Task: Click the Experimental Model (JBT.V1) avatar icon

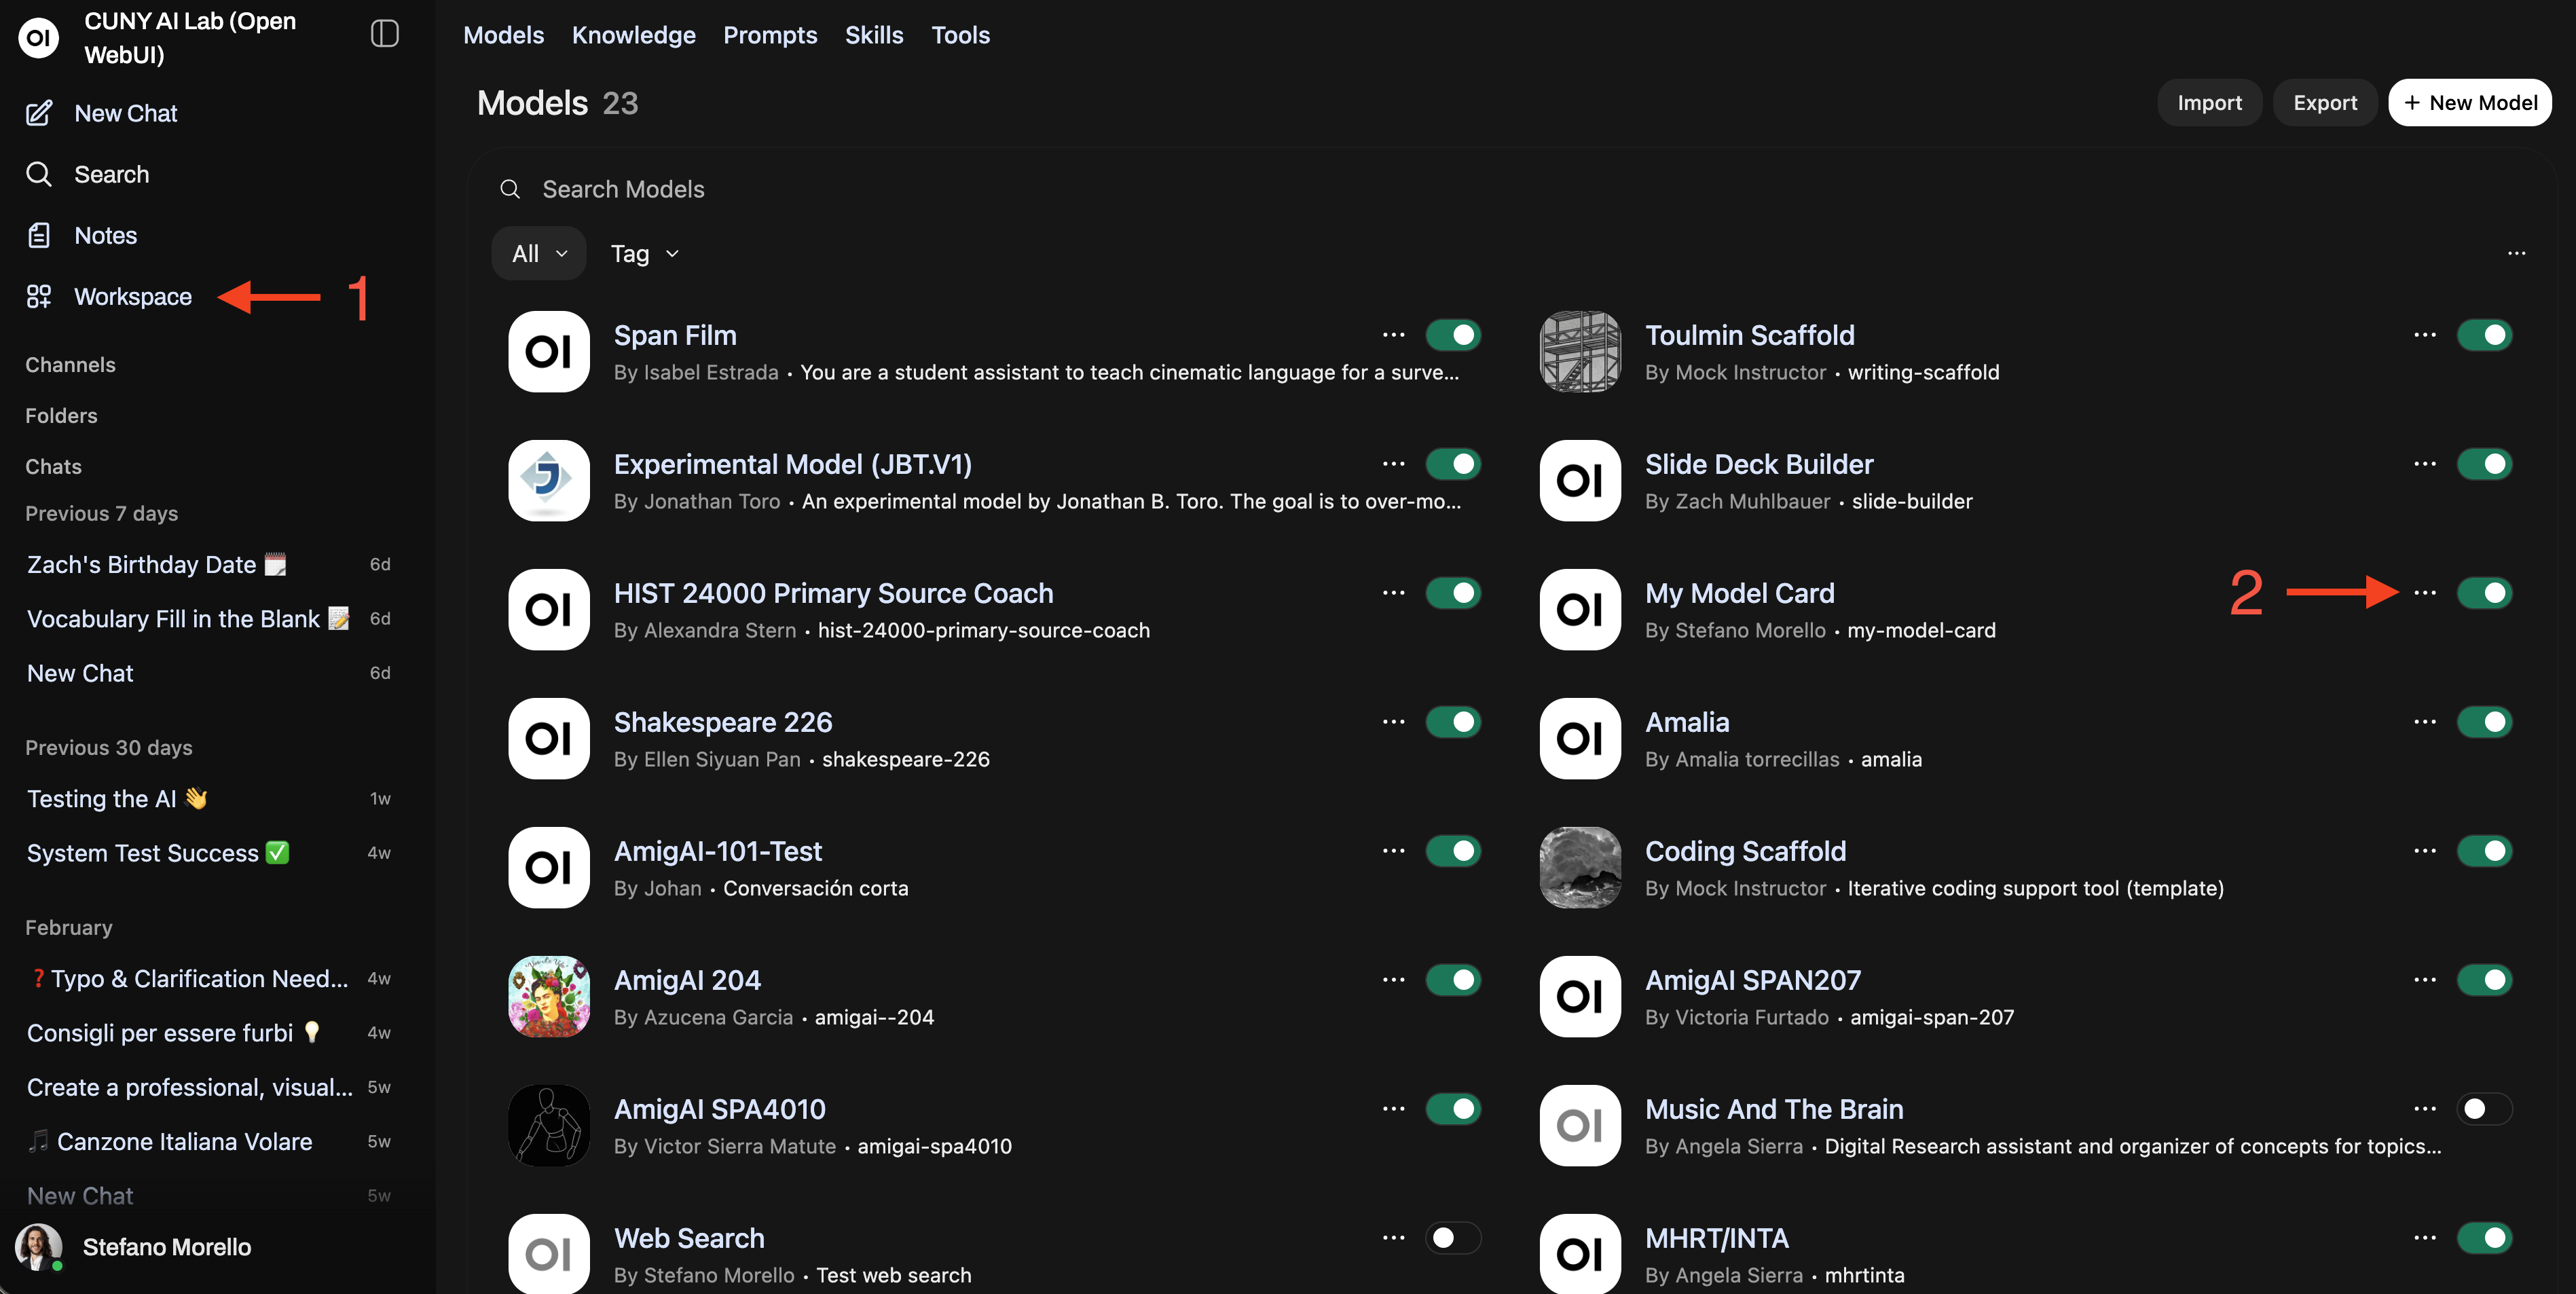Action: point(548,481)
